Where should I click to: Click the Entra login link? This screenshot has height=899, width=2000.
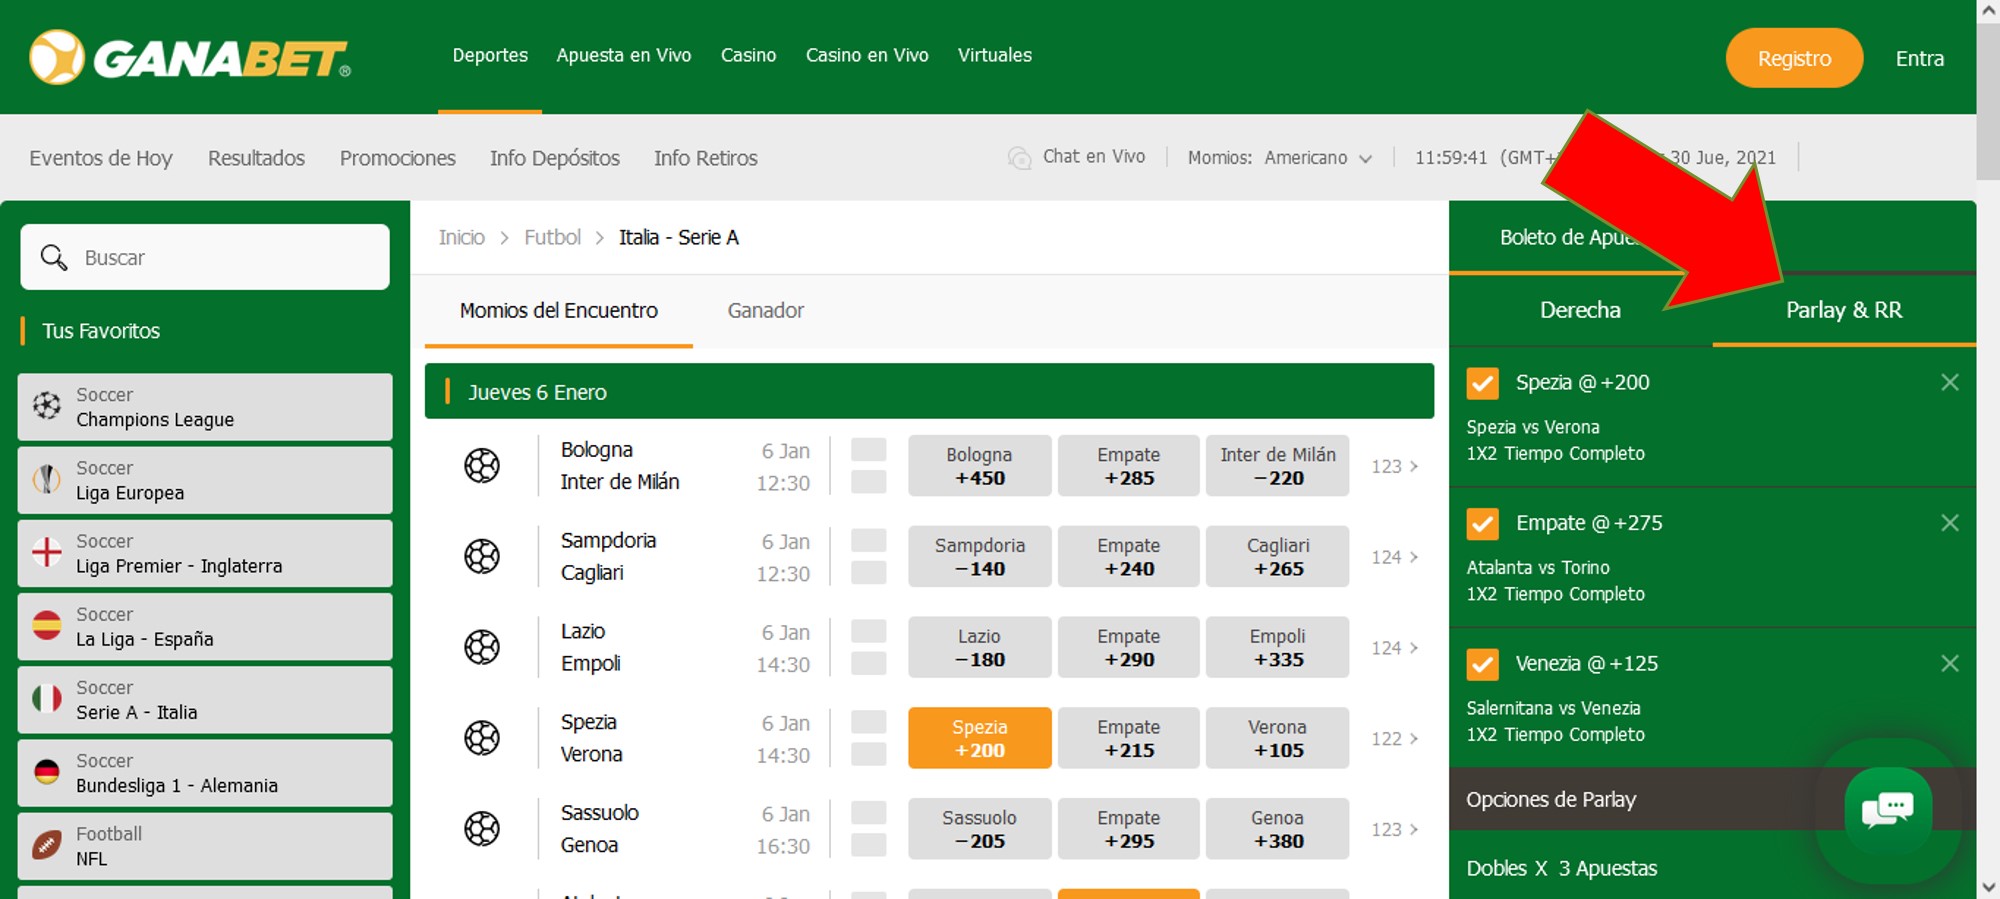point(1920,58)
